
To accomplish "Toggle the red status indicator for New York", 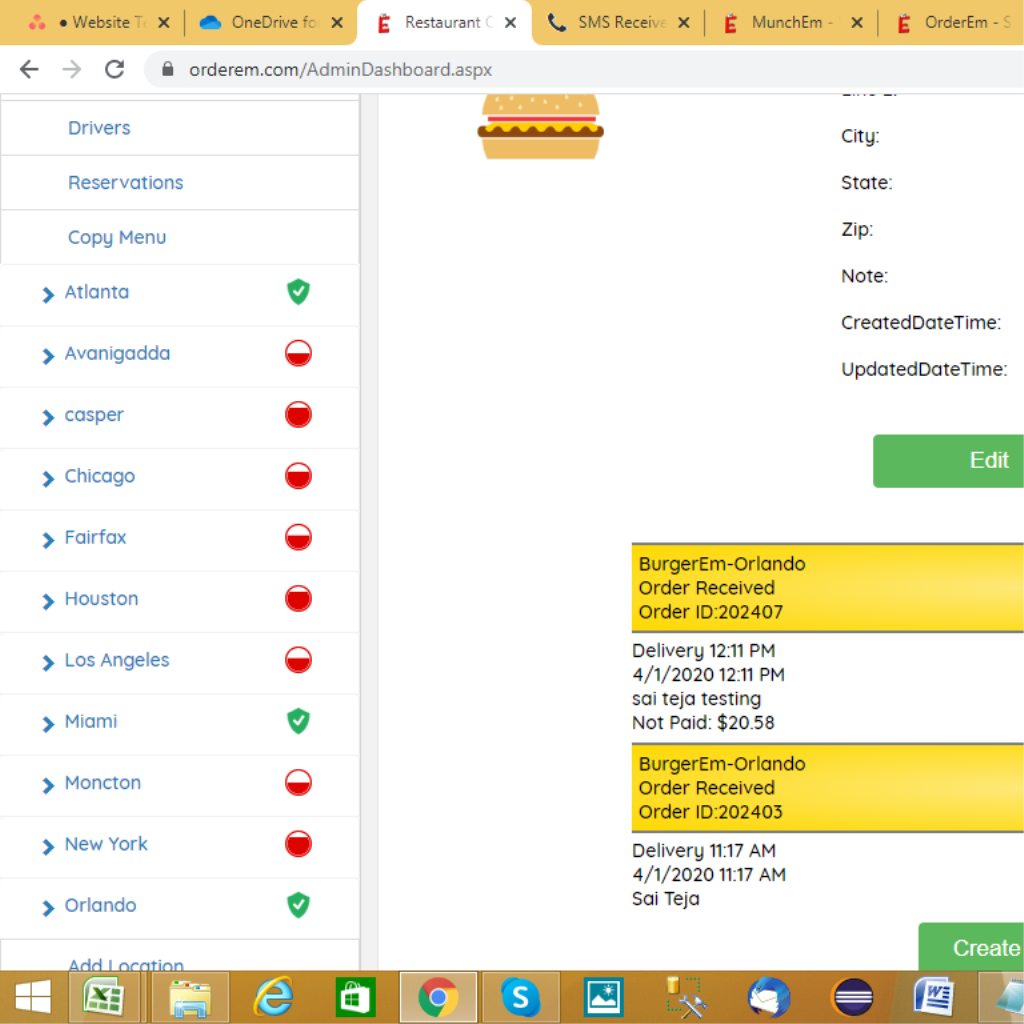I will coord(298,844).
